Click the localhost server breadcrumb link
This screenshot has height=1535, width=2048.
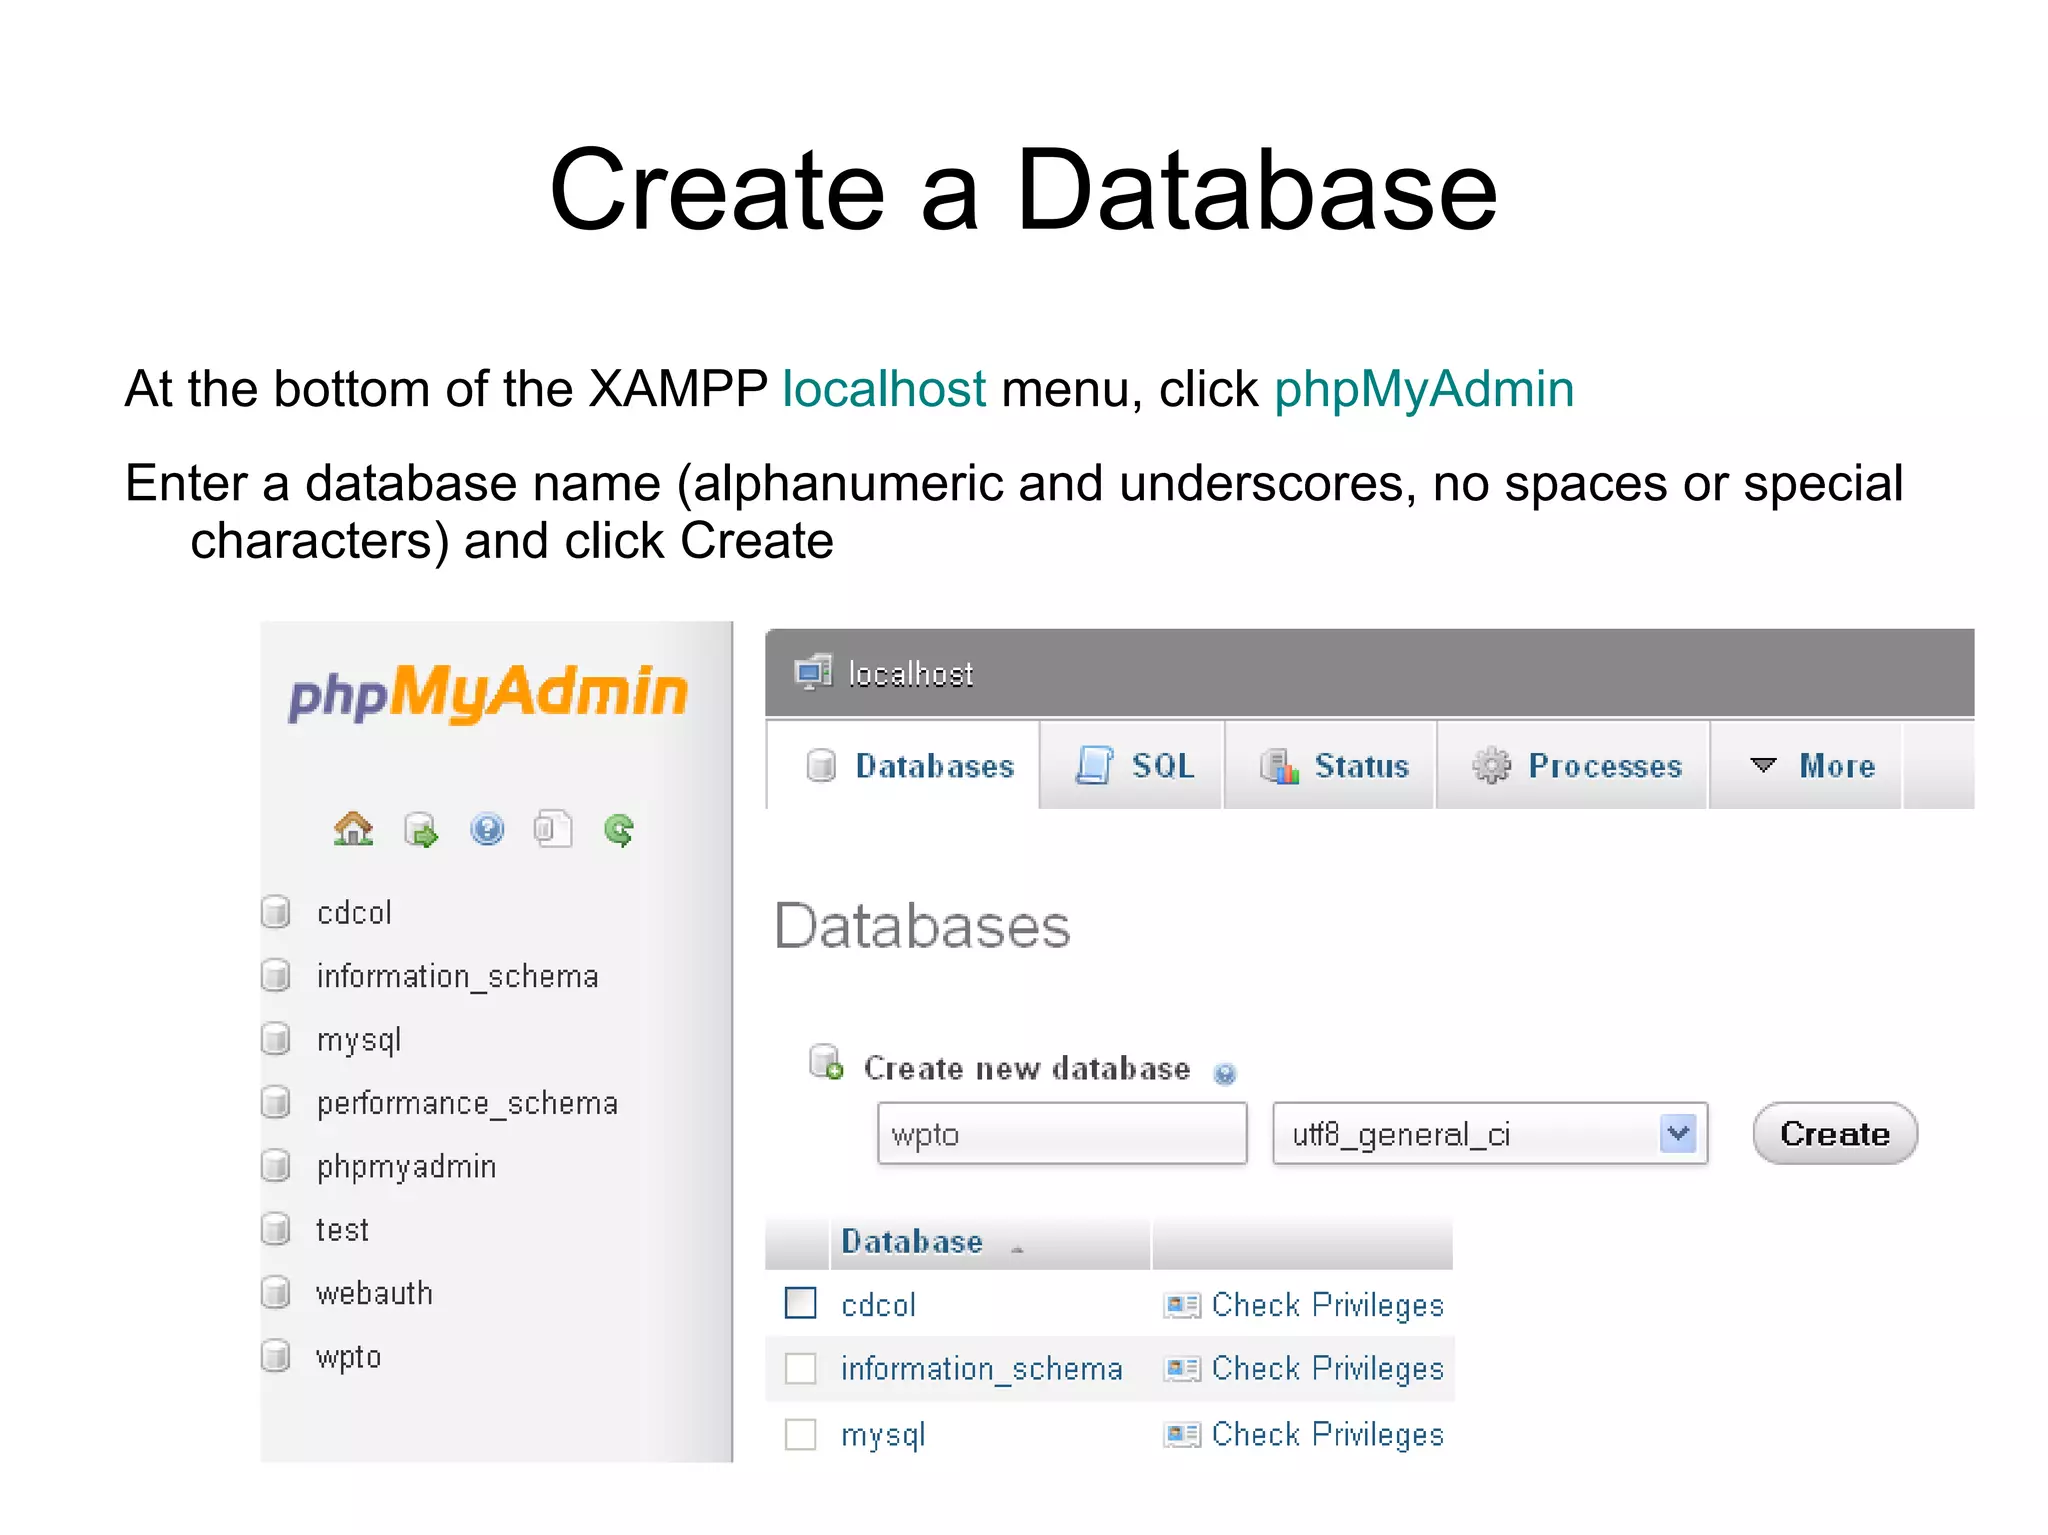click(910, 674)
